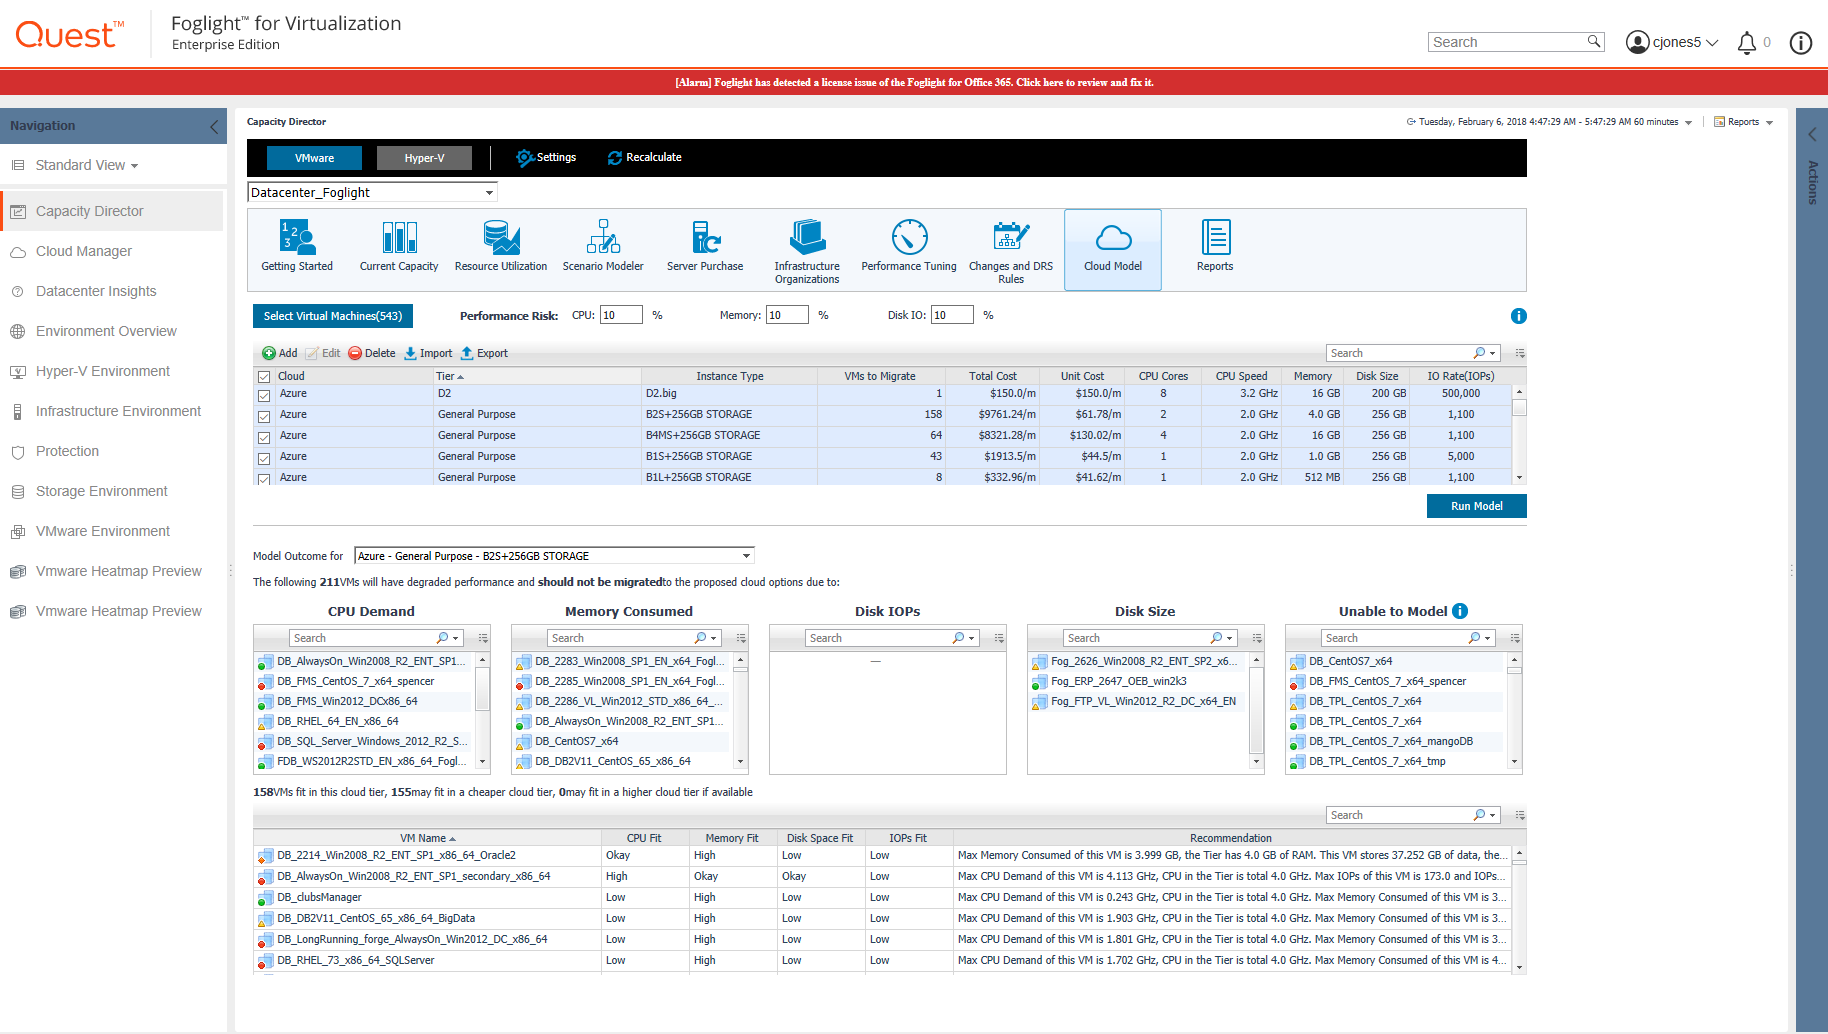Click the Current Capacity icon
Screen dimensions: 1828x1034
click(x=399, y=238)
